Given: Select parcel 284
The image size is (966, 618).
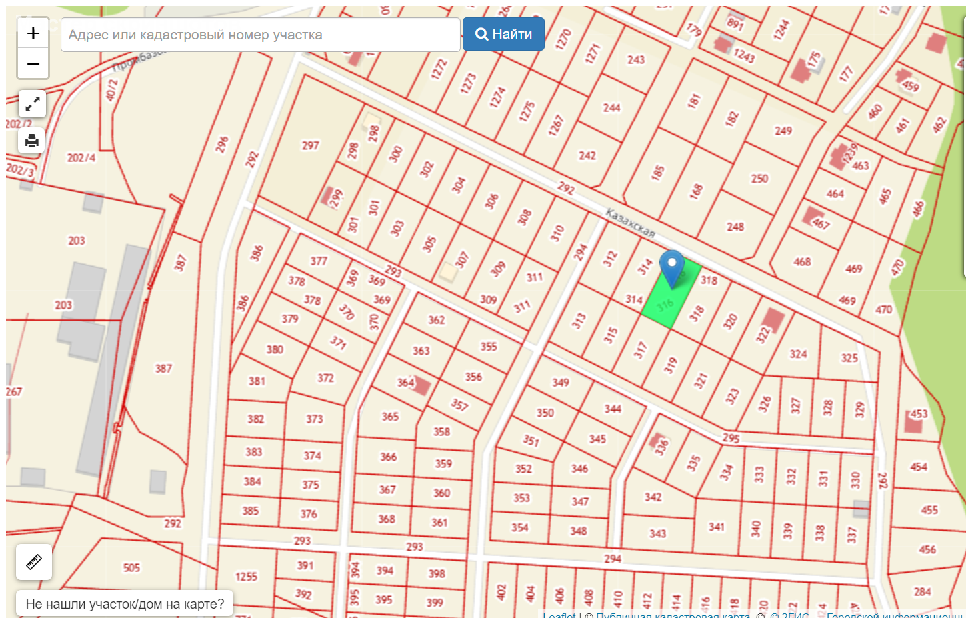Looking at the screenshot, I should 922,592.
